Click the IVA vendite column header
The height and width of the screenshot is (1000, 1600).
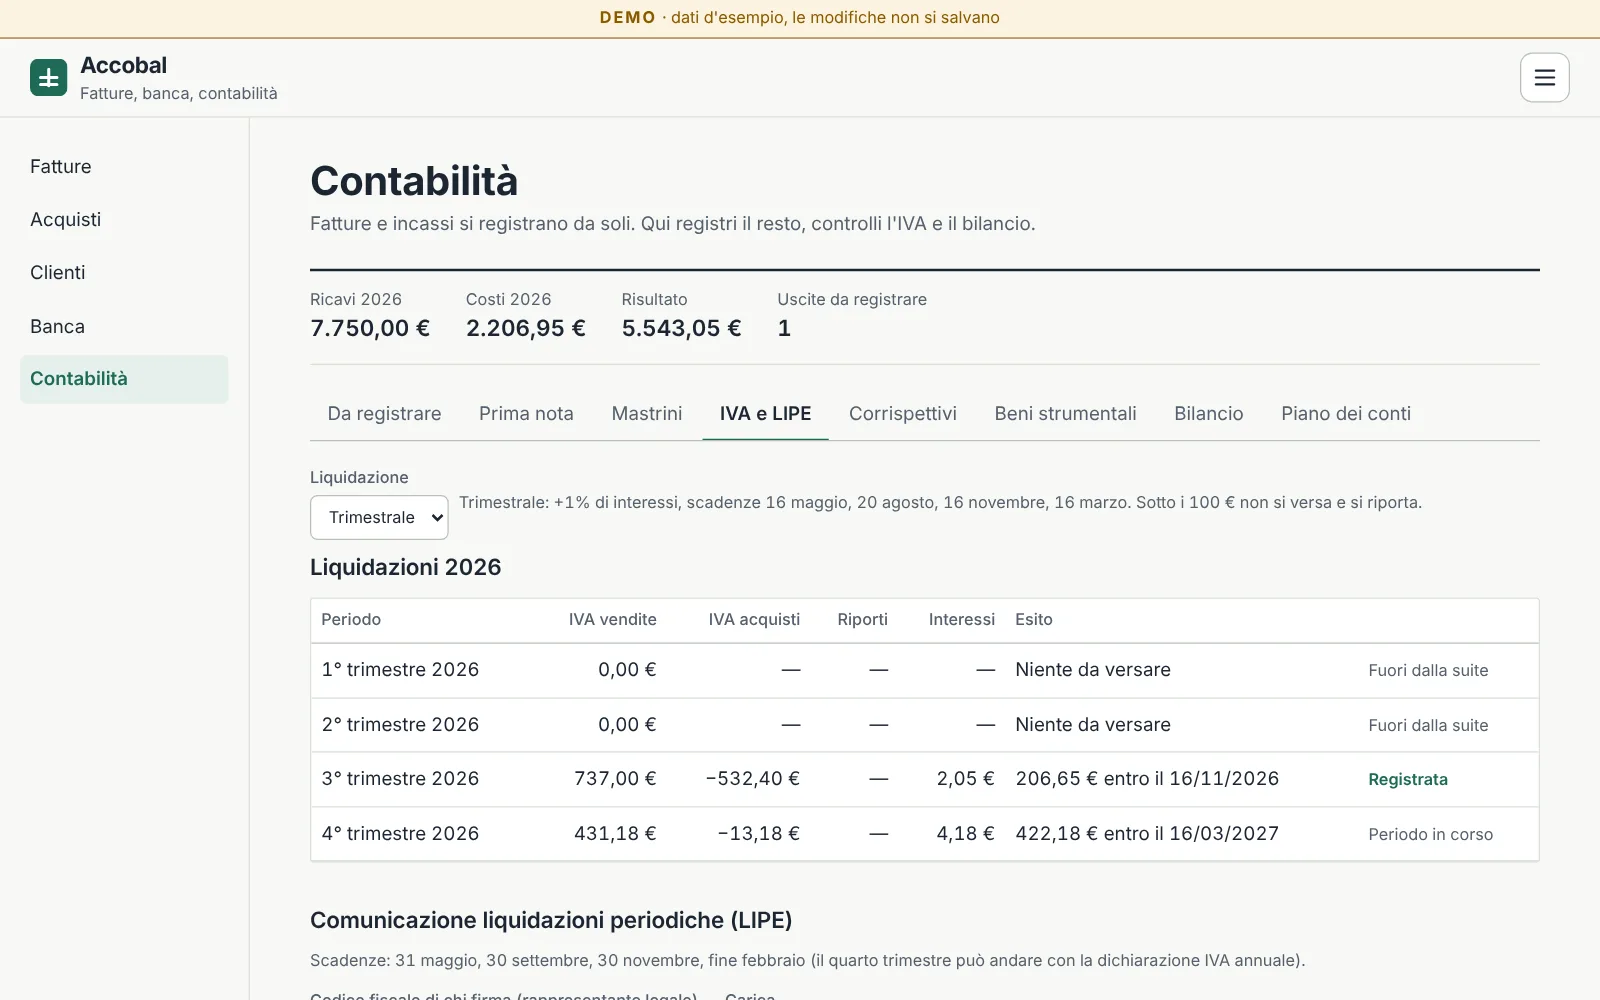[612, 620]
